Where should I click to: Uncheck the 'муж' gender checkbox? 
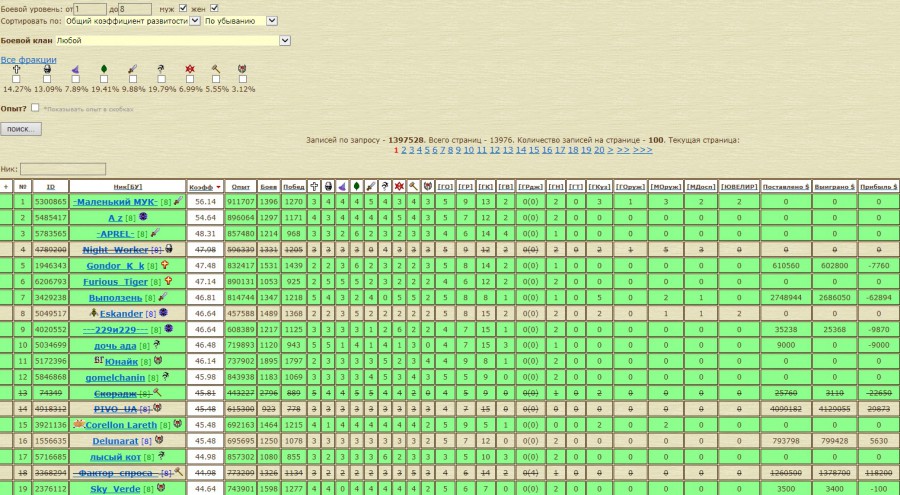pos(183,8)
